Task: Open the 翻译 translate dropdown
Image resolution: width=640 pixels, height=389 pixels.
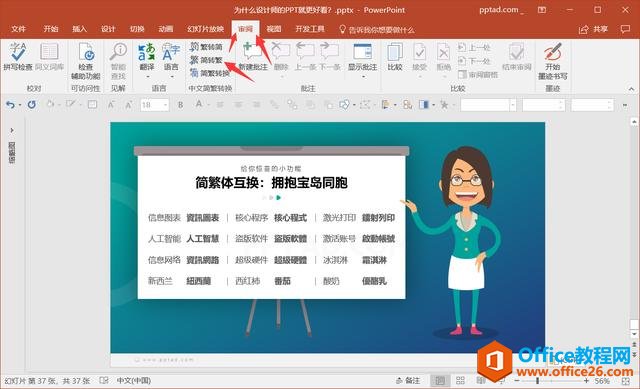Action: coord(147,61)
